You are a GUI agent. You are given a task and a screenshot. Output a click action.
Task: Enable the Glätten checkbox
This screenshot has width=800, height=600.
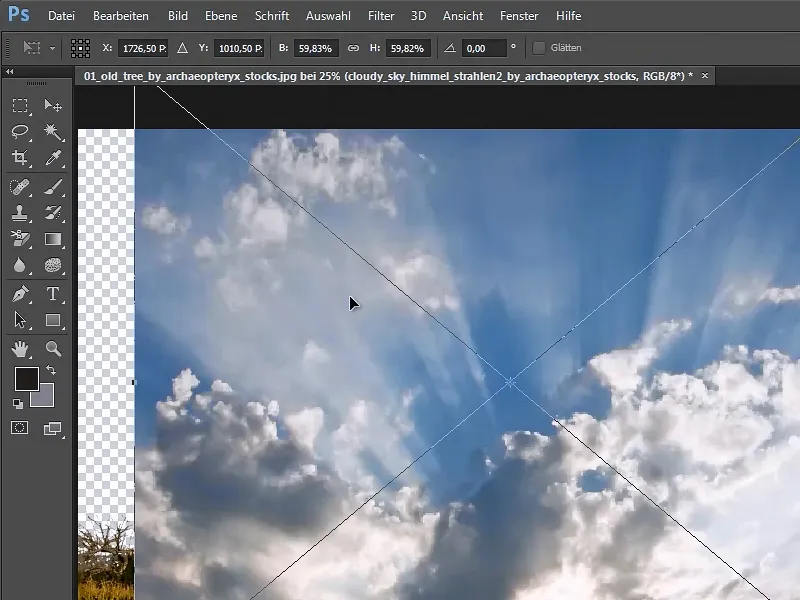pos(538,48)
